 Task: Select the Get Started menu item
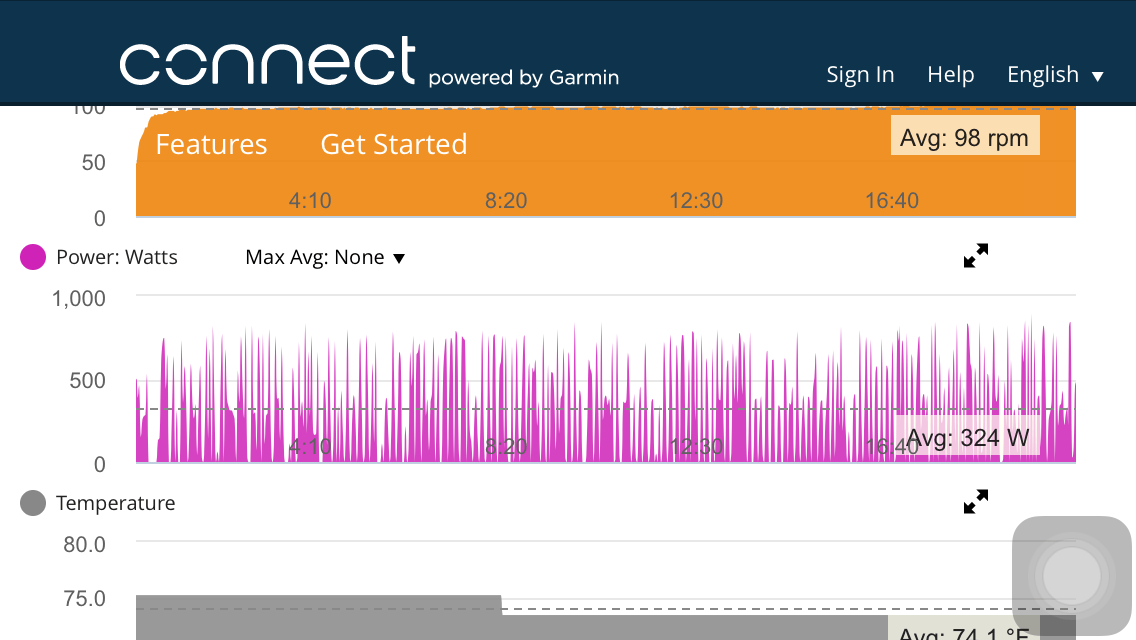[x=393, y=144]
